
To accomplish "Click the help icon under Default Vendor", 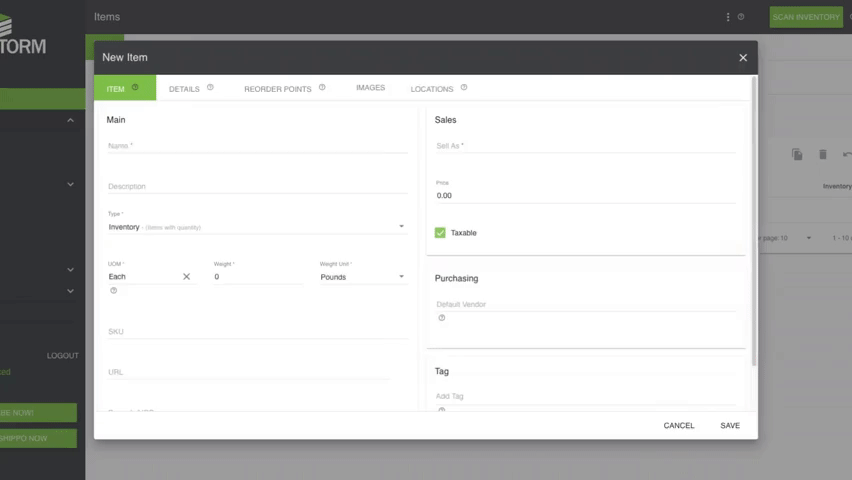I will click(x=442, y=318).
